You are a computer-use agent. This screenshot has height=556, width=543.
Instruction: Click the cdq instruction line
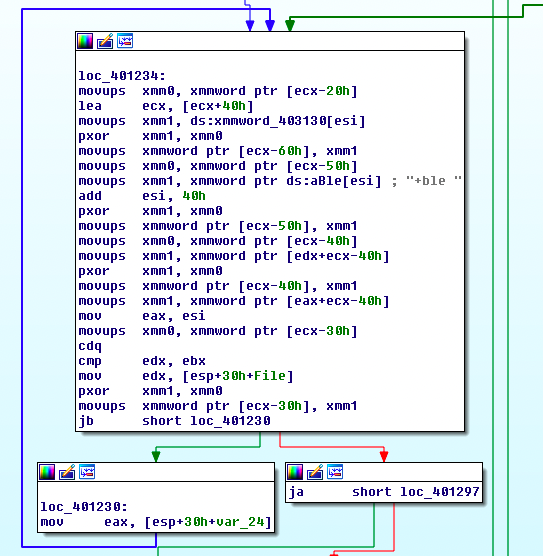[90, 346]
